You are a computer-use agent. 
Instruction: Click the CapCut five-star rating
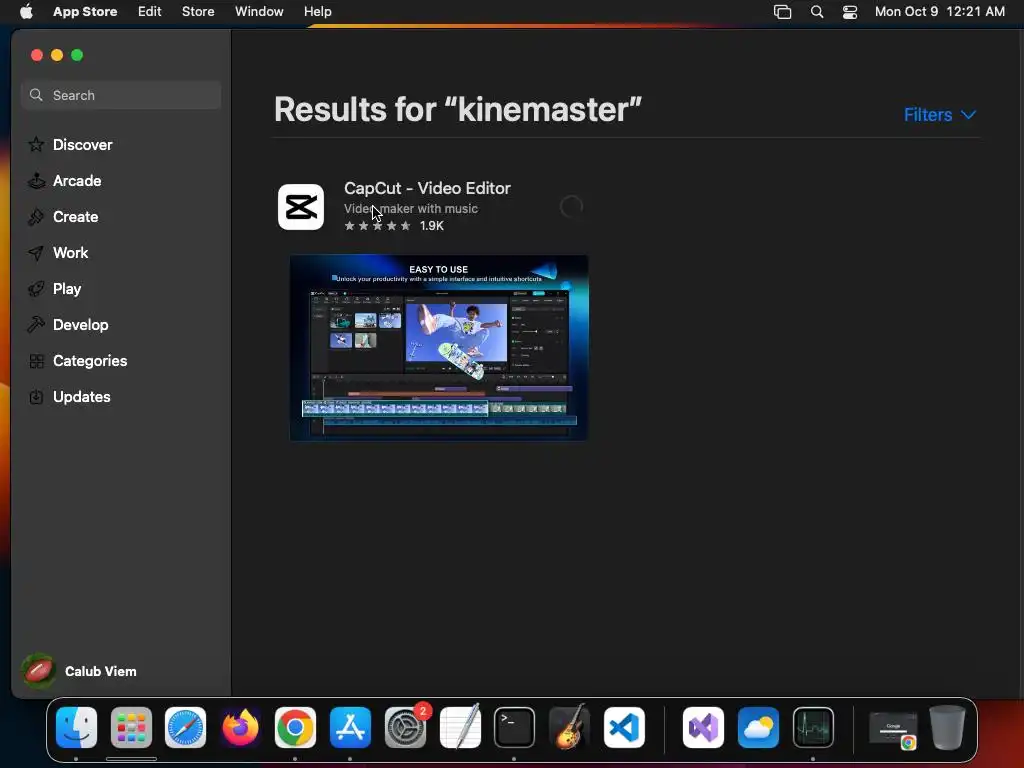[x=377, y=226]
